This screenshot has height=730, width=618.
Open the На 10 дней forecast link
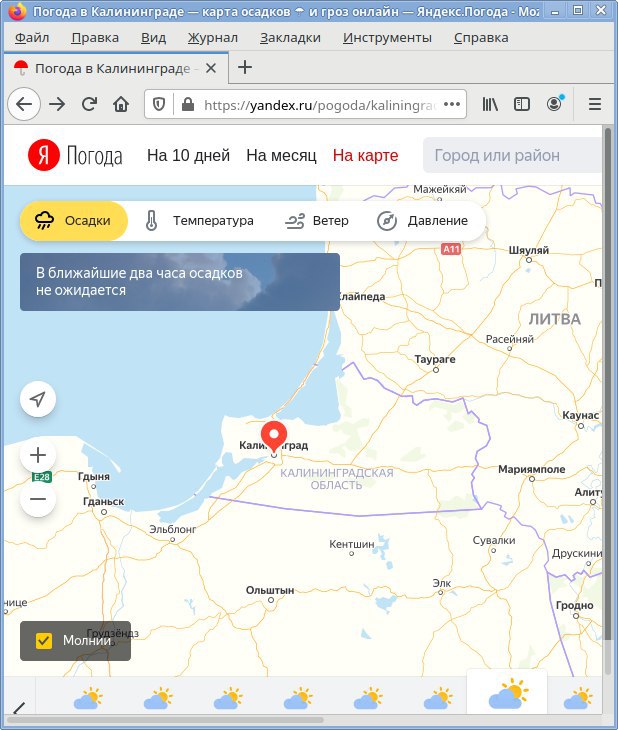[x=188, y=155]
